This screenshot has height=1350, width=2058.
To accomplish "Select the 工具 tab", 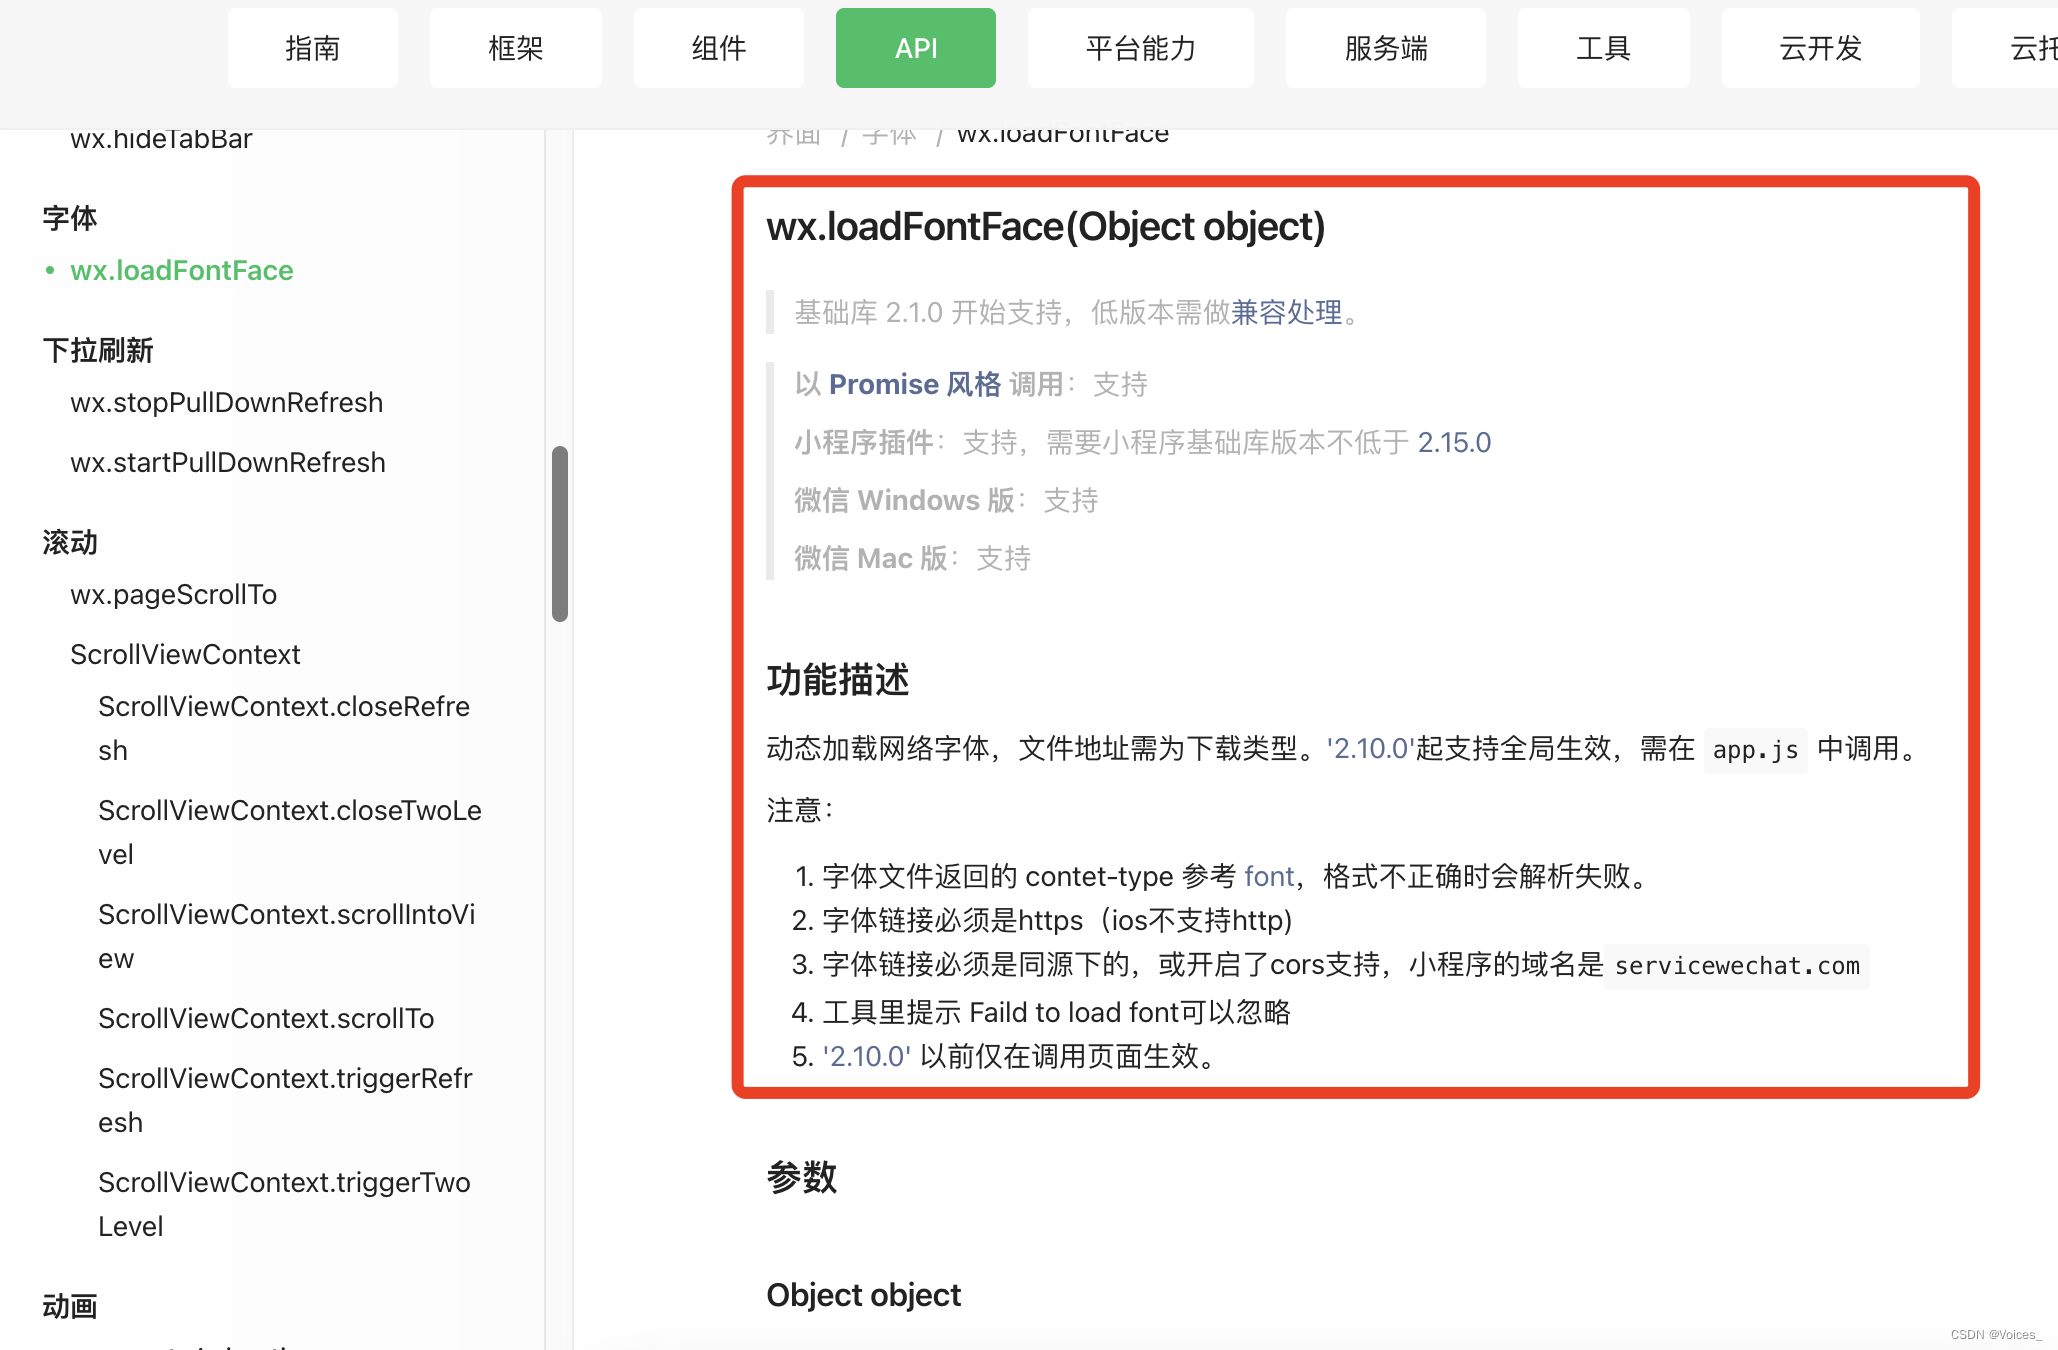I will tap(1602, 47).
